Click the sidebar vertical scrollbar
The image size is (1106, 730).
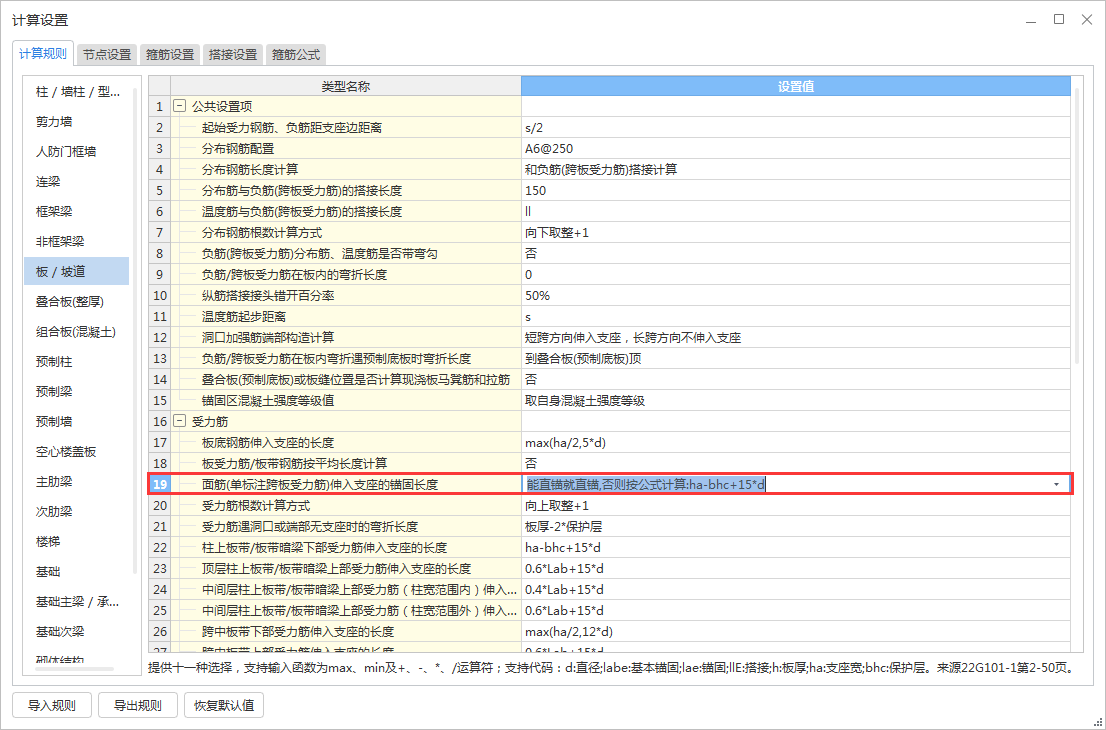[x=135, y=329]
